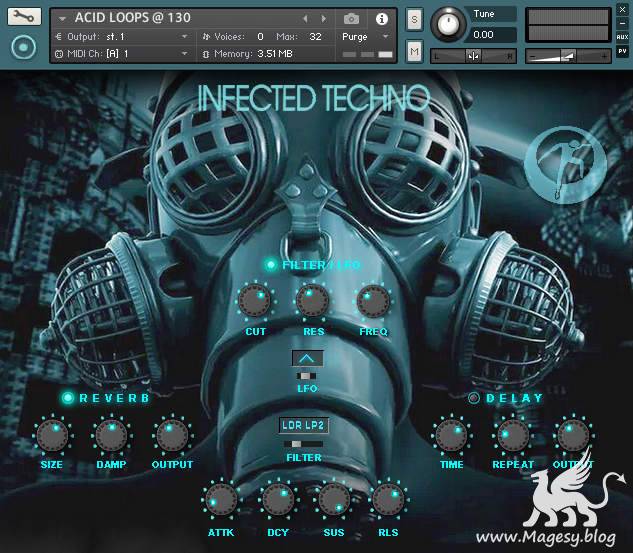
Task: Open the LDR LP2 filter type selector
Action: point(304,425)
